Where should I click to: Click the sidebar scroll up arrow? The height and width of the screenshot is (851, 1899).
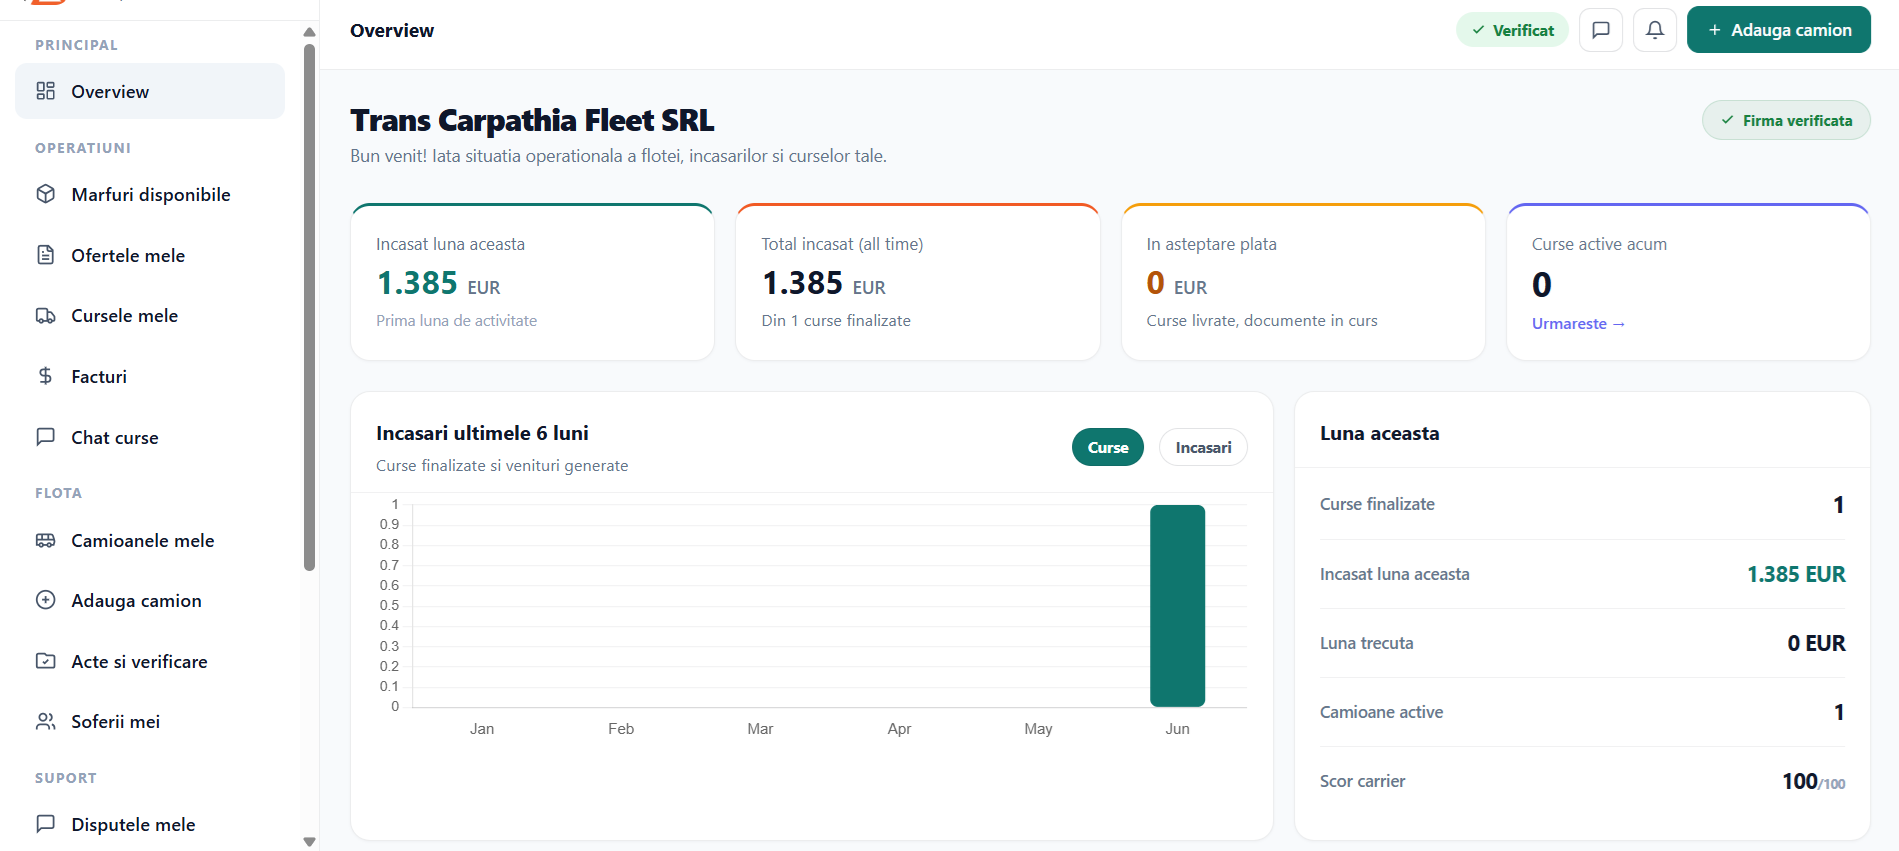[309, 32]
